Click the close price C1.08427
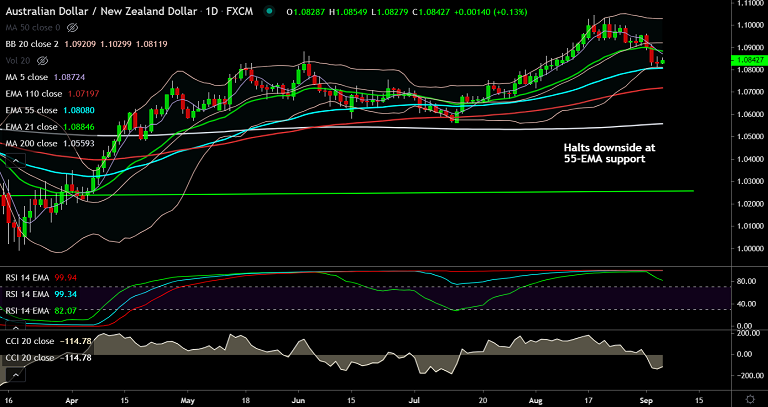This screenshot has width=768, height=407. tap(432, 11)
